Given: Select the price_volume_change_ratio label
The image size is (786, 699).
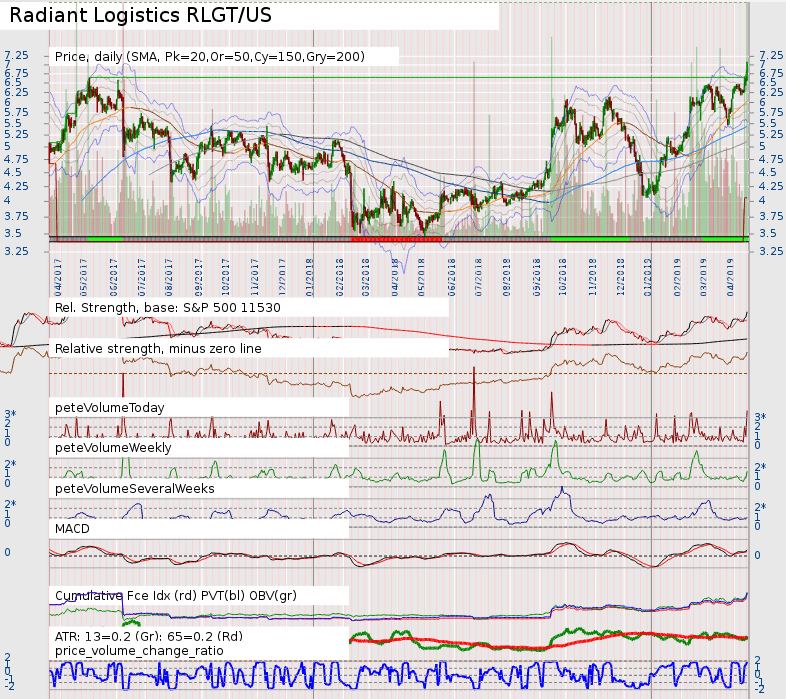Looking at the screenshot, I should click(x=139, y=651).
